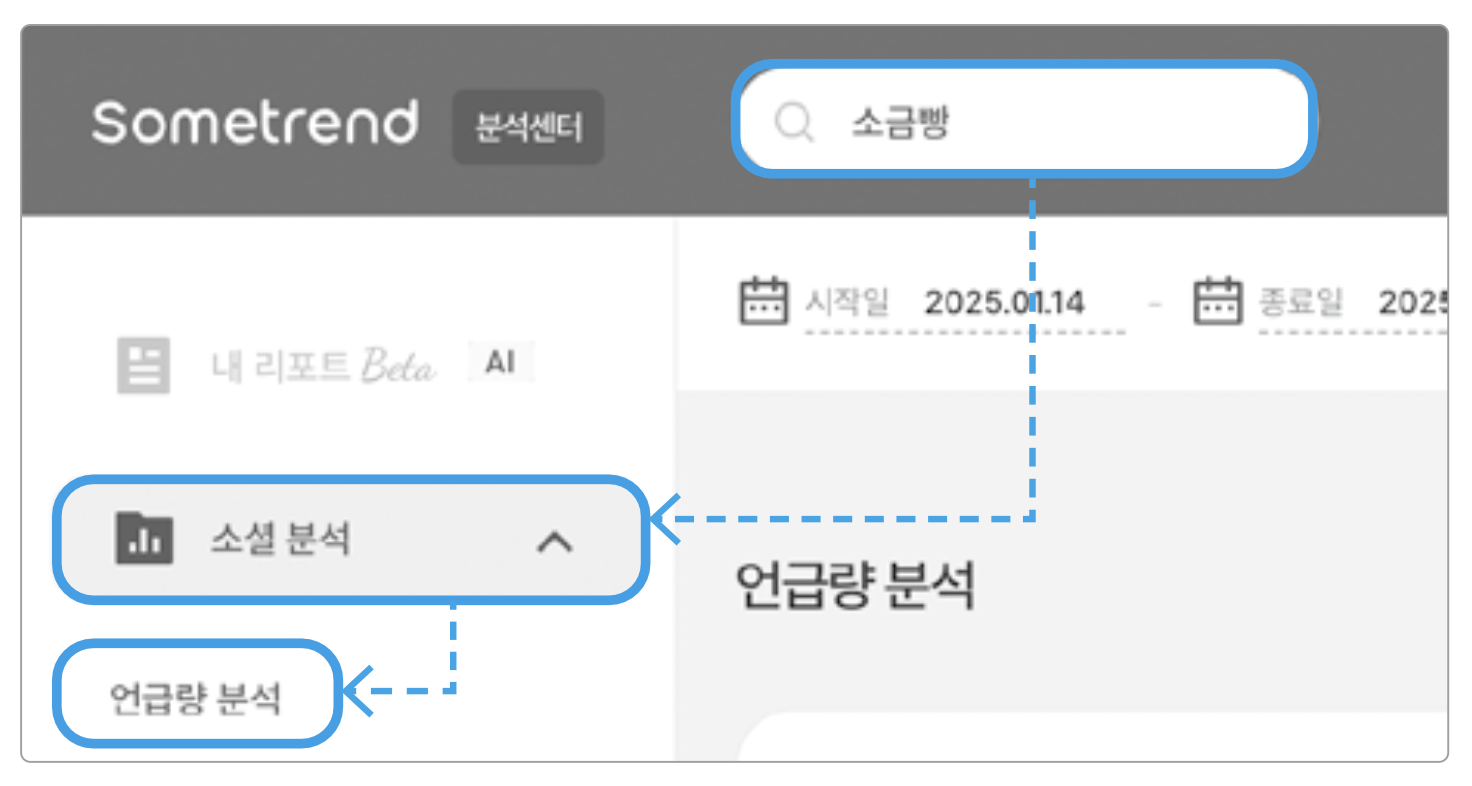1472x786 pixels.
Task: Open the 종료일 calendar icon
Action: coord(1217,301)
